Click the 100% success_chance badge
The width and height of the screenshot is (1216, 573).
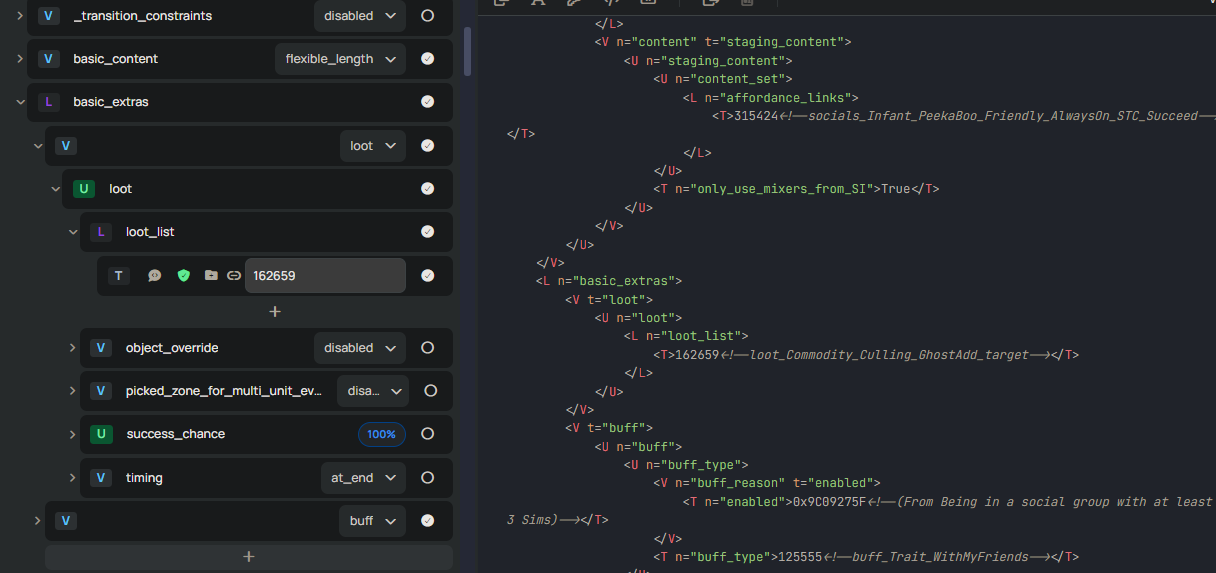tap(381, 434)
